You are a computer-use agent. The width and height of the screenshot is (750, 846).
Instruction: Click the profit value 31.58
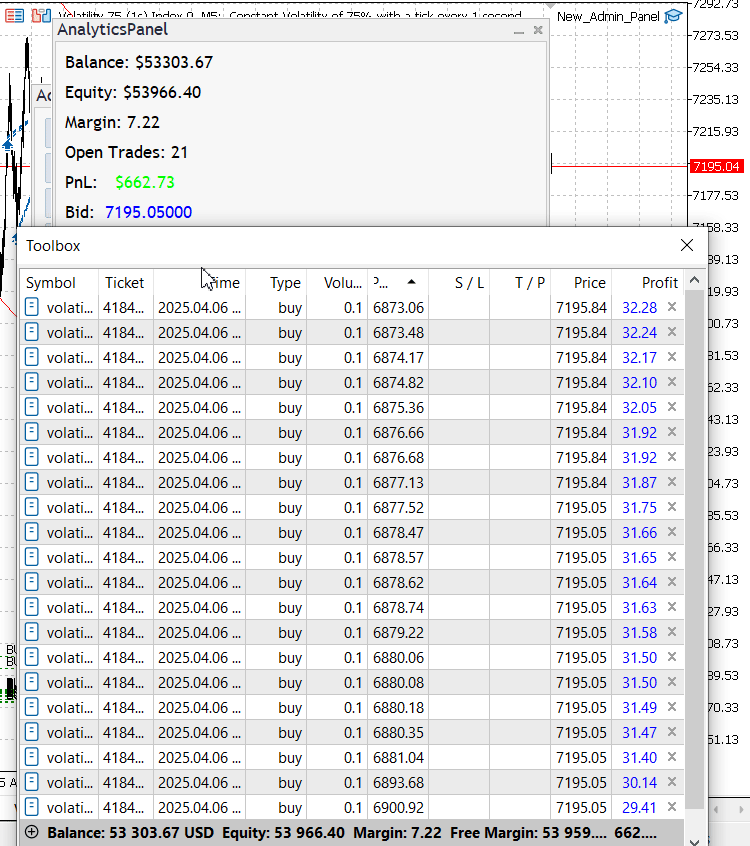(x=639, y=632)
